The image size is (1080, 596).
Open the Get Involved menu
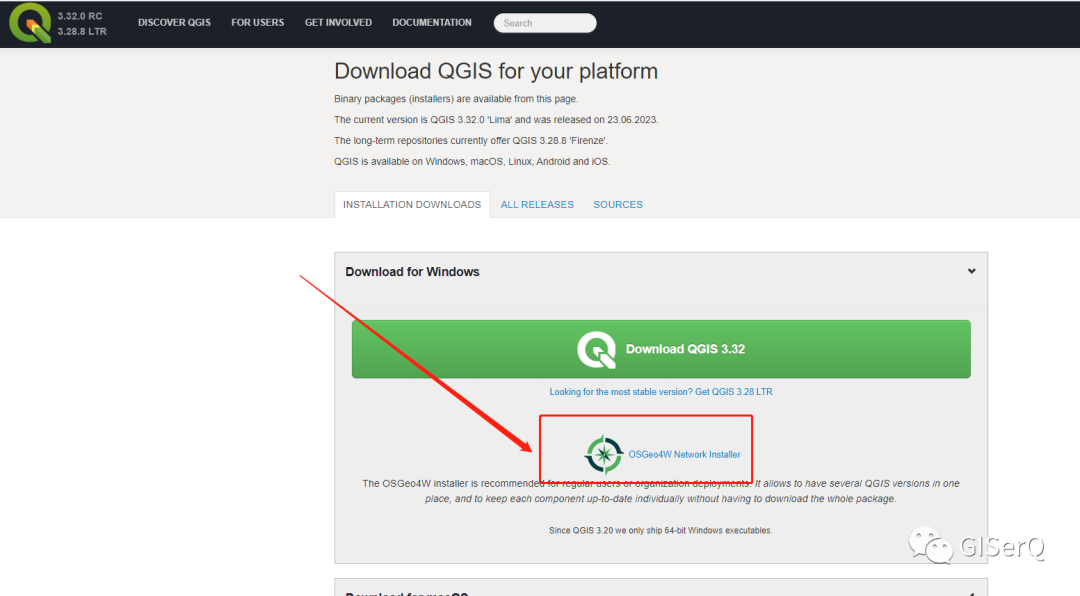pos(338,23)
